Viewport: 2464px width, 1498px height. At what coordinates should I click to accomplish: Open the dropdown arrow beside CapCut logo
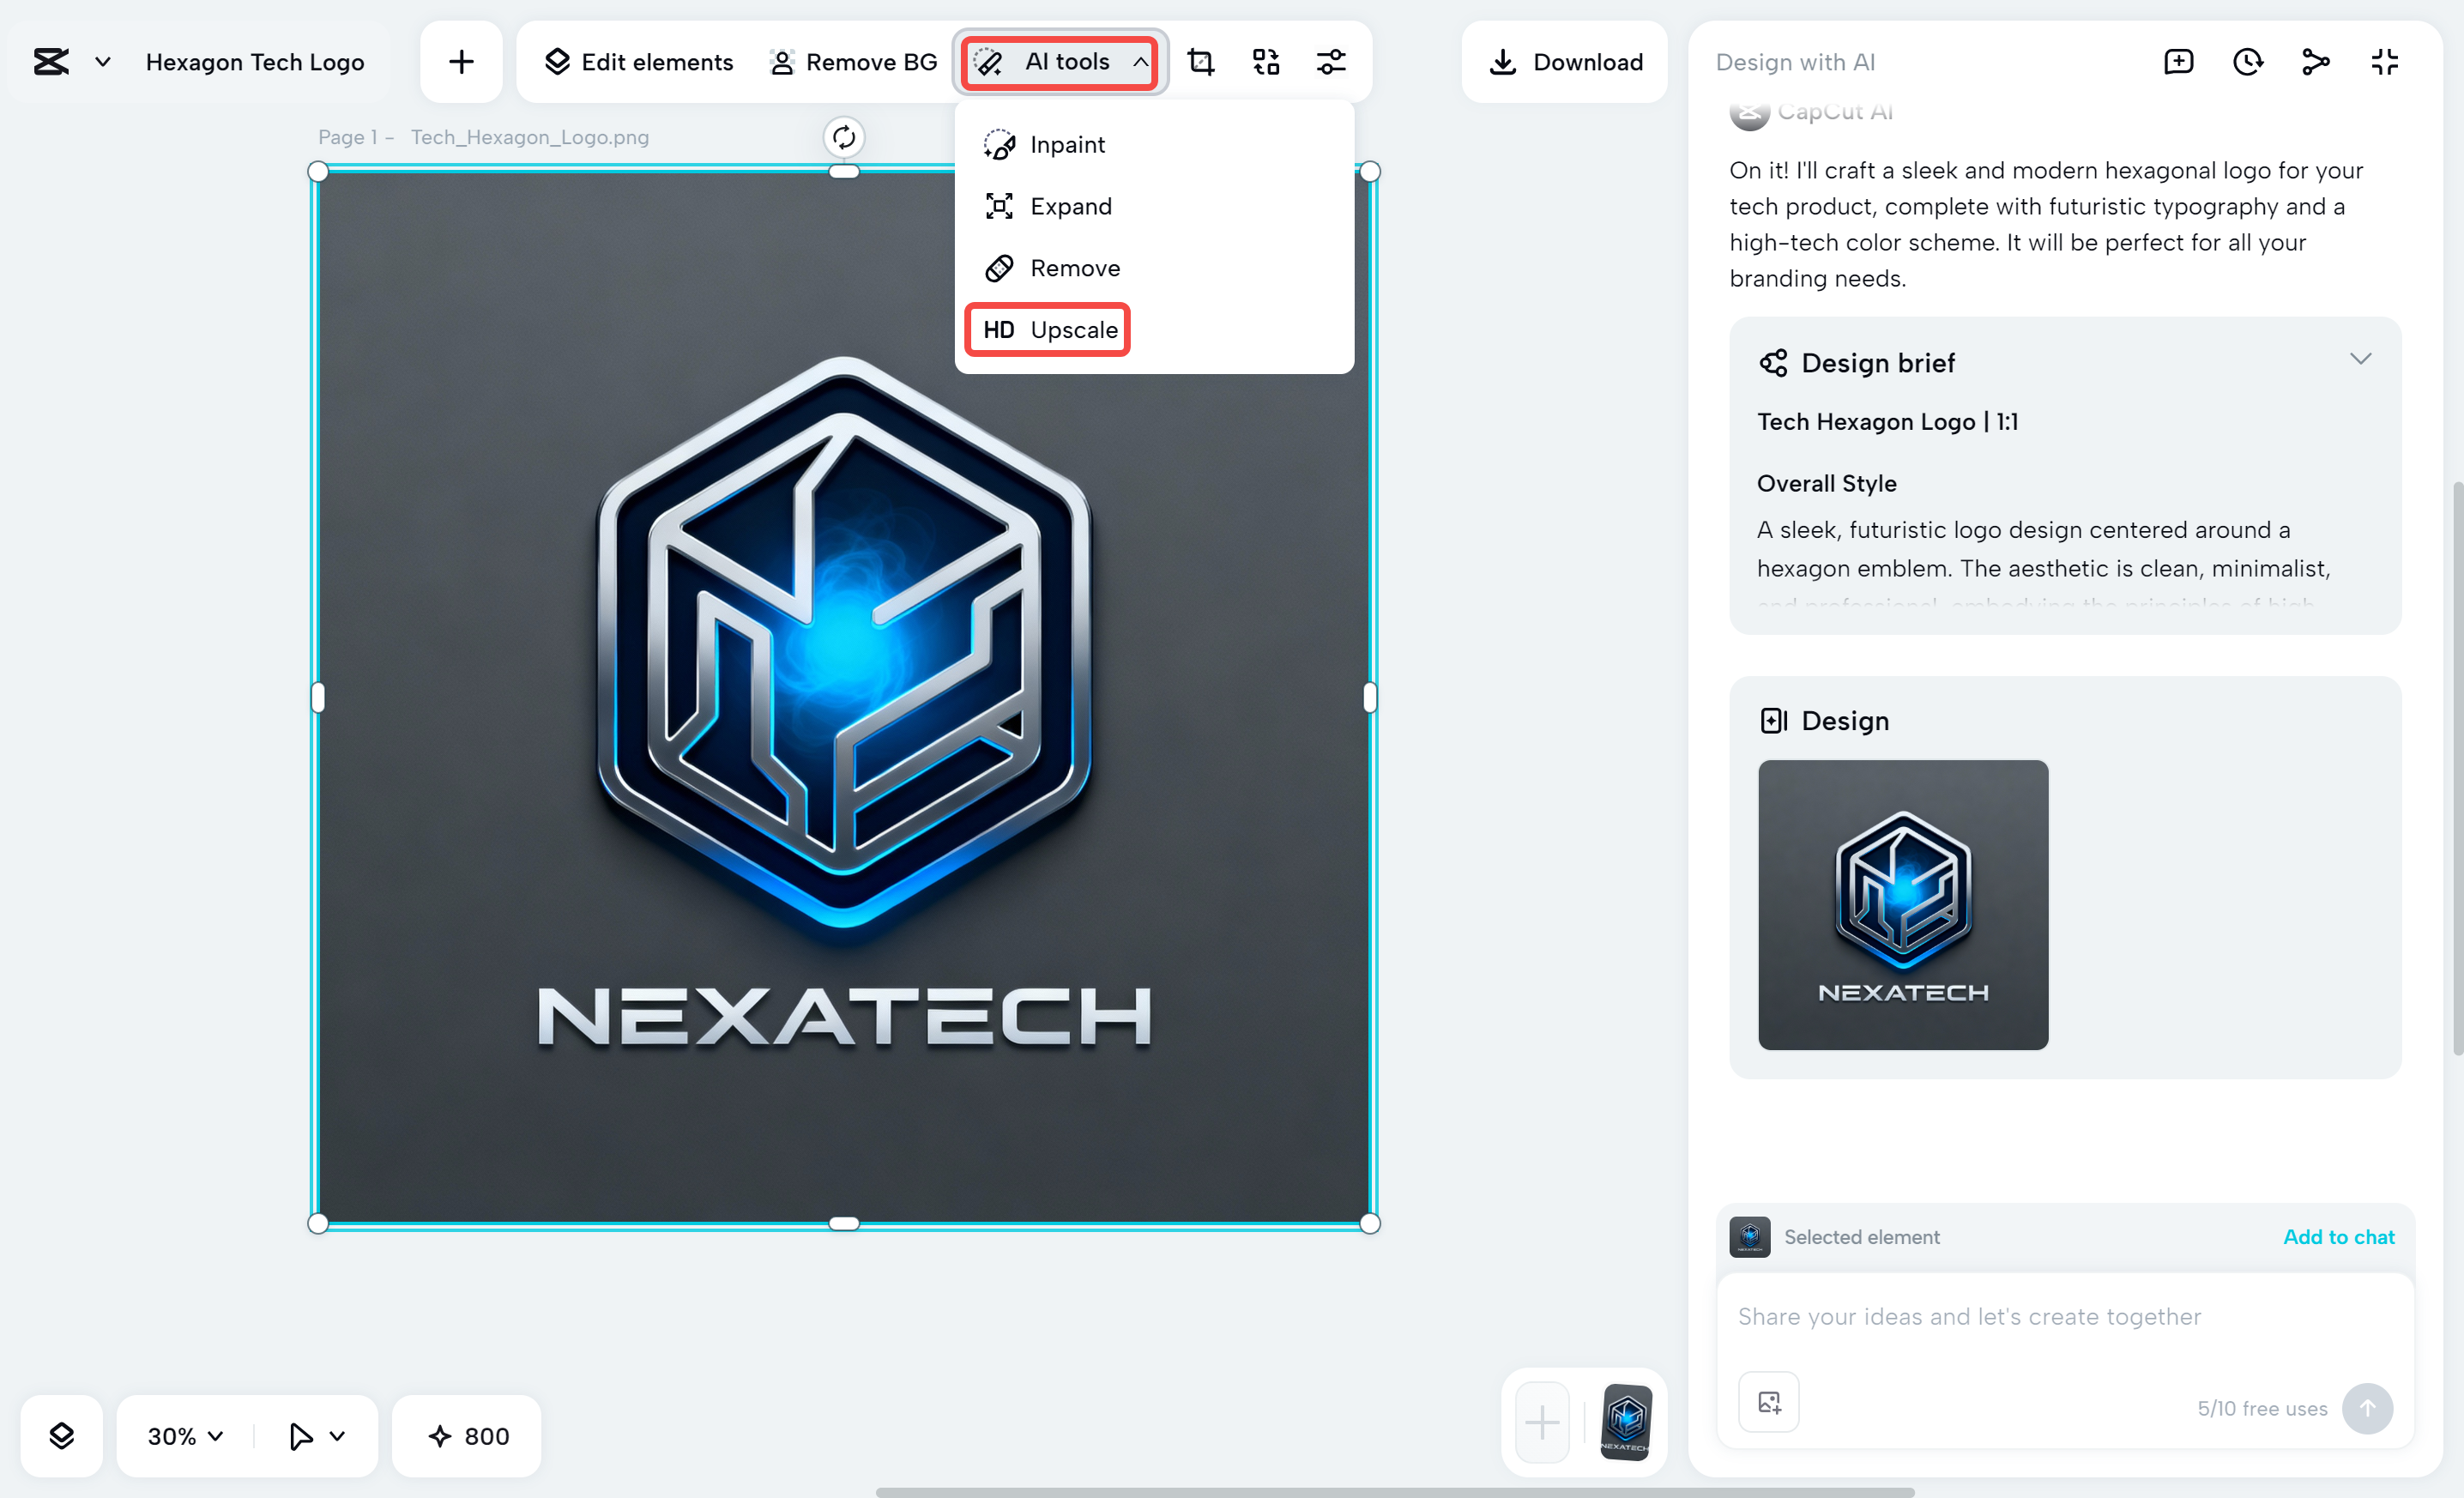[x=102, y=62]
